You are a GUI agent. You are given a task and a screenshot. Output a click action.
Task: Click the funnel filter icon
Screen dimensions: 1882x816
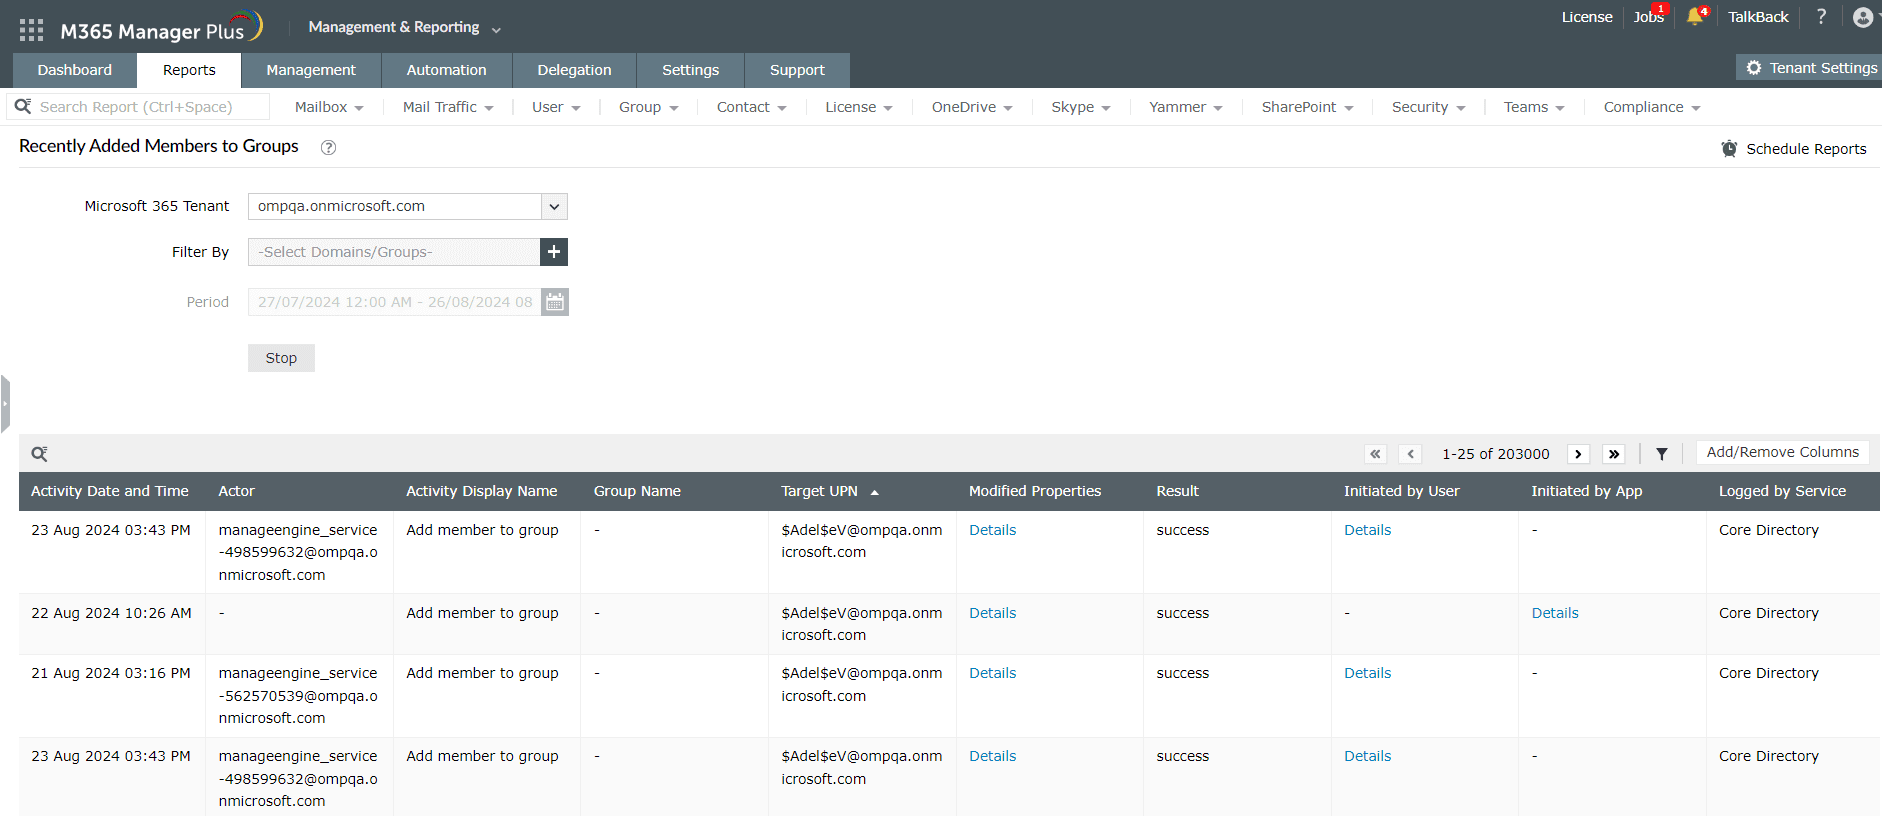[1661, 454]
